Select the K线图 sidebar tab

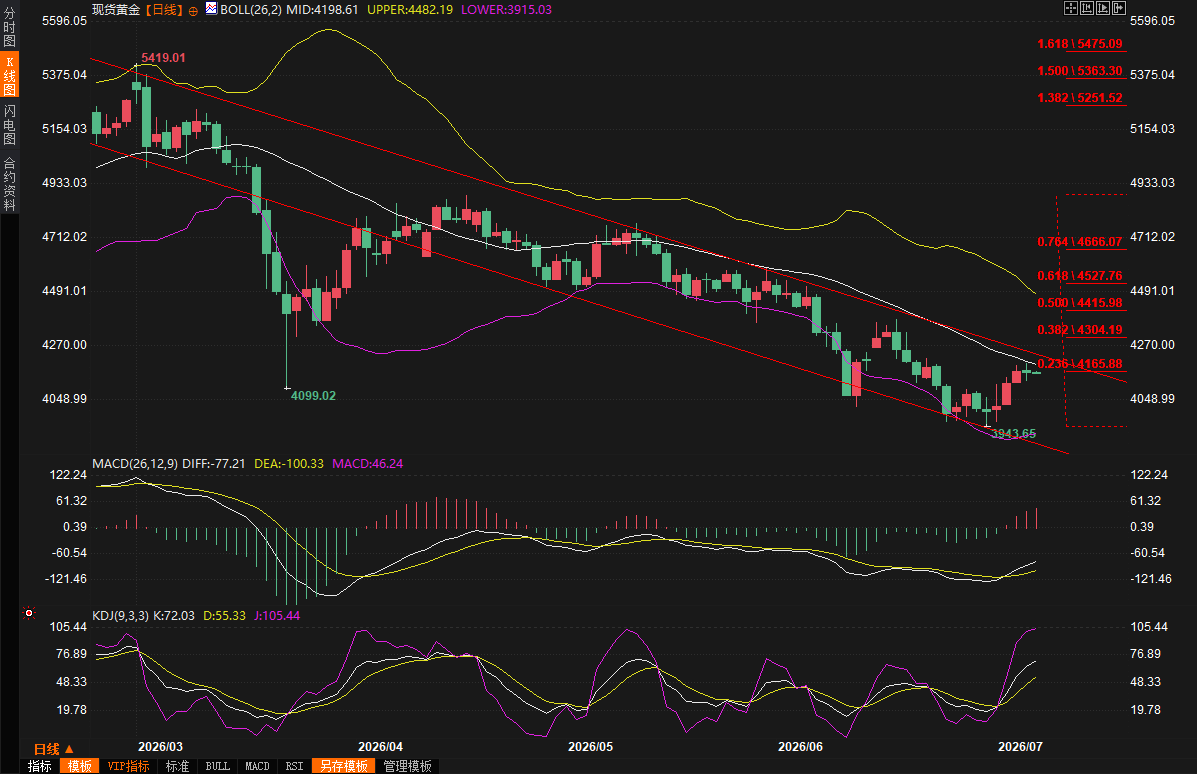[9, 75]
